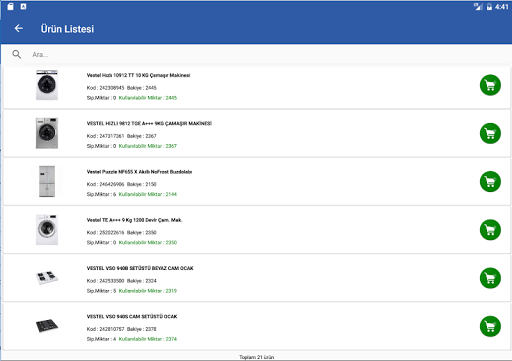
Task: Open black glass hob thumbnail
Action: coord(47,325)
